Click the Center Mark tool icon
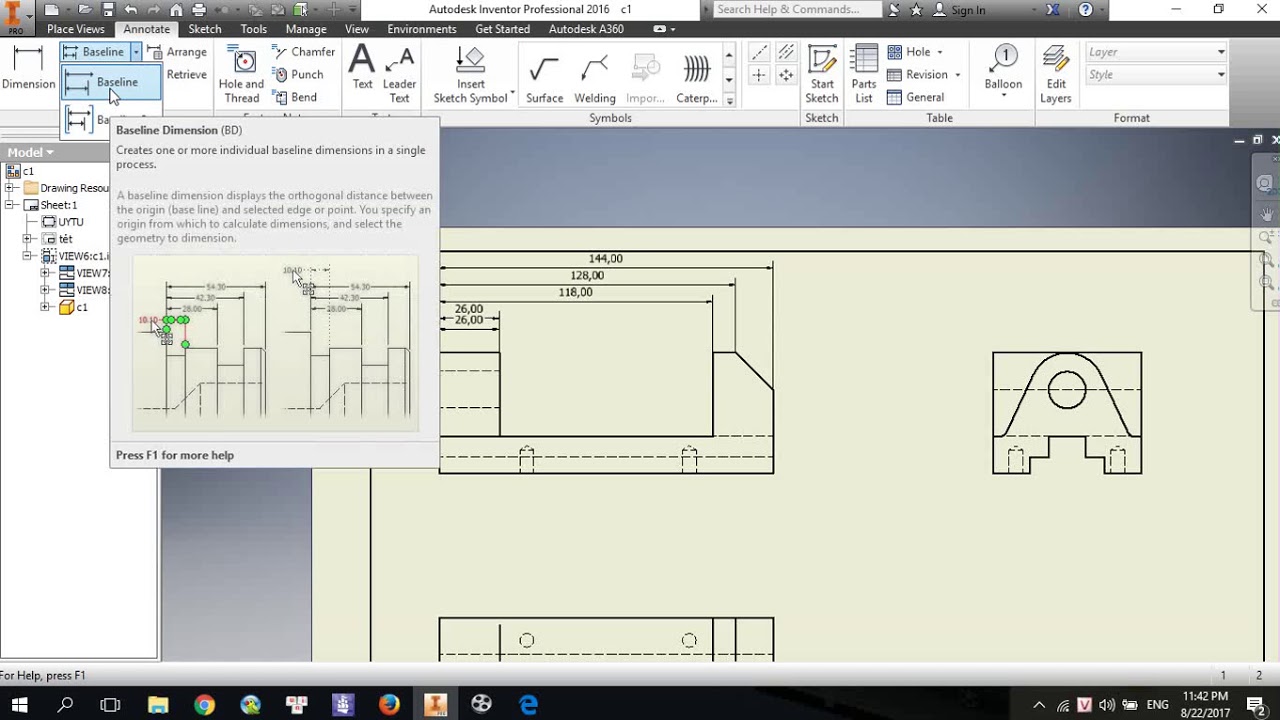This screenshot has width=1280, height=720. pyautogui.click(x=759, y=76)
